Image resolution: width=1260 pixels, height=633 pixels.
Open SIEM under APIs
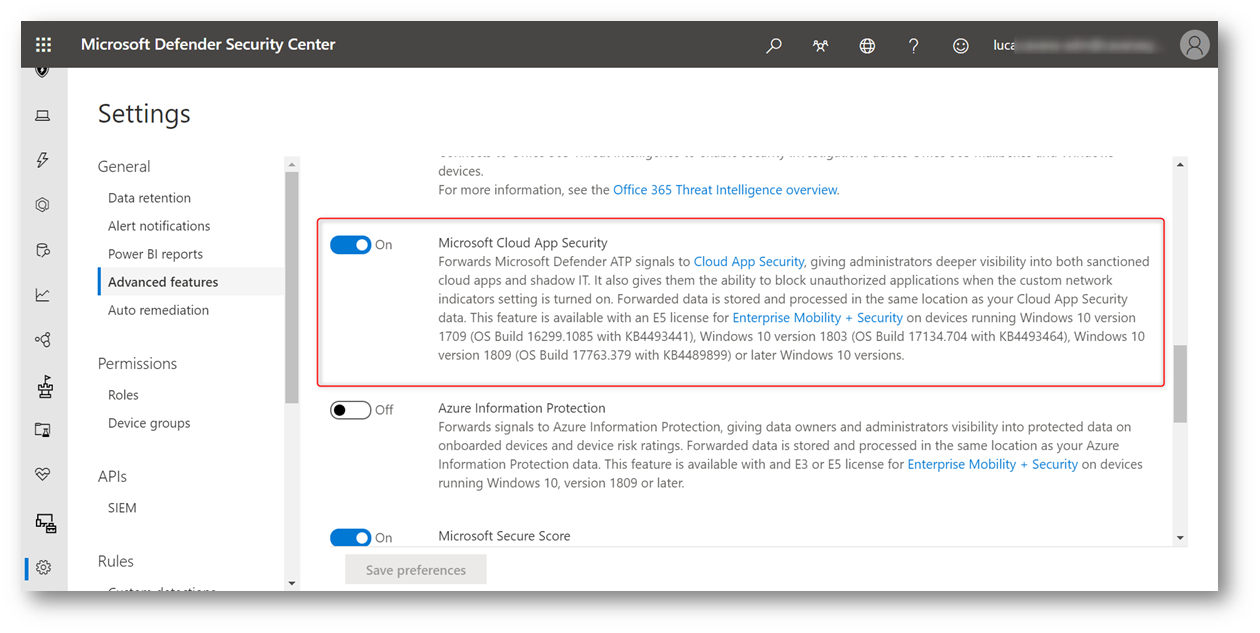[122, 508]
